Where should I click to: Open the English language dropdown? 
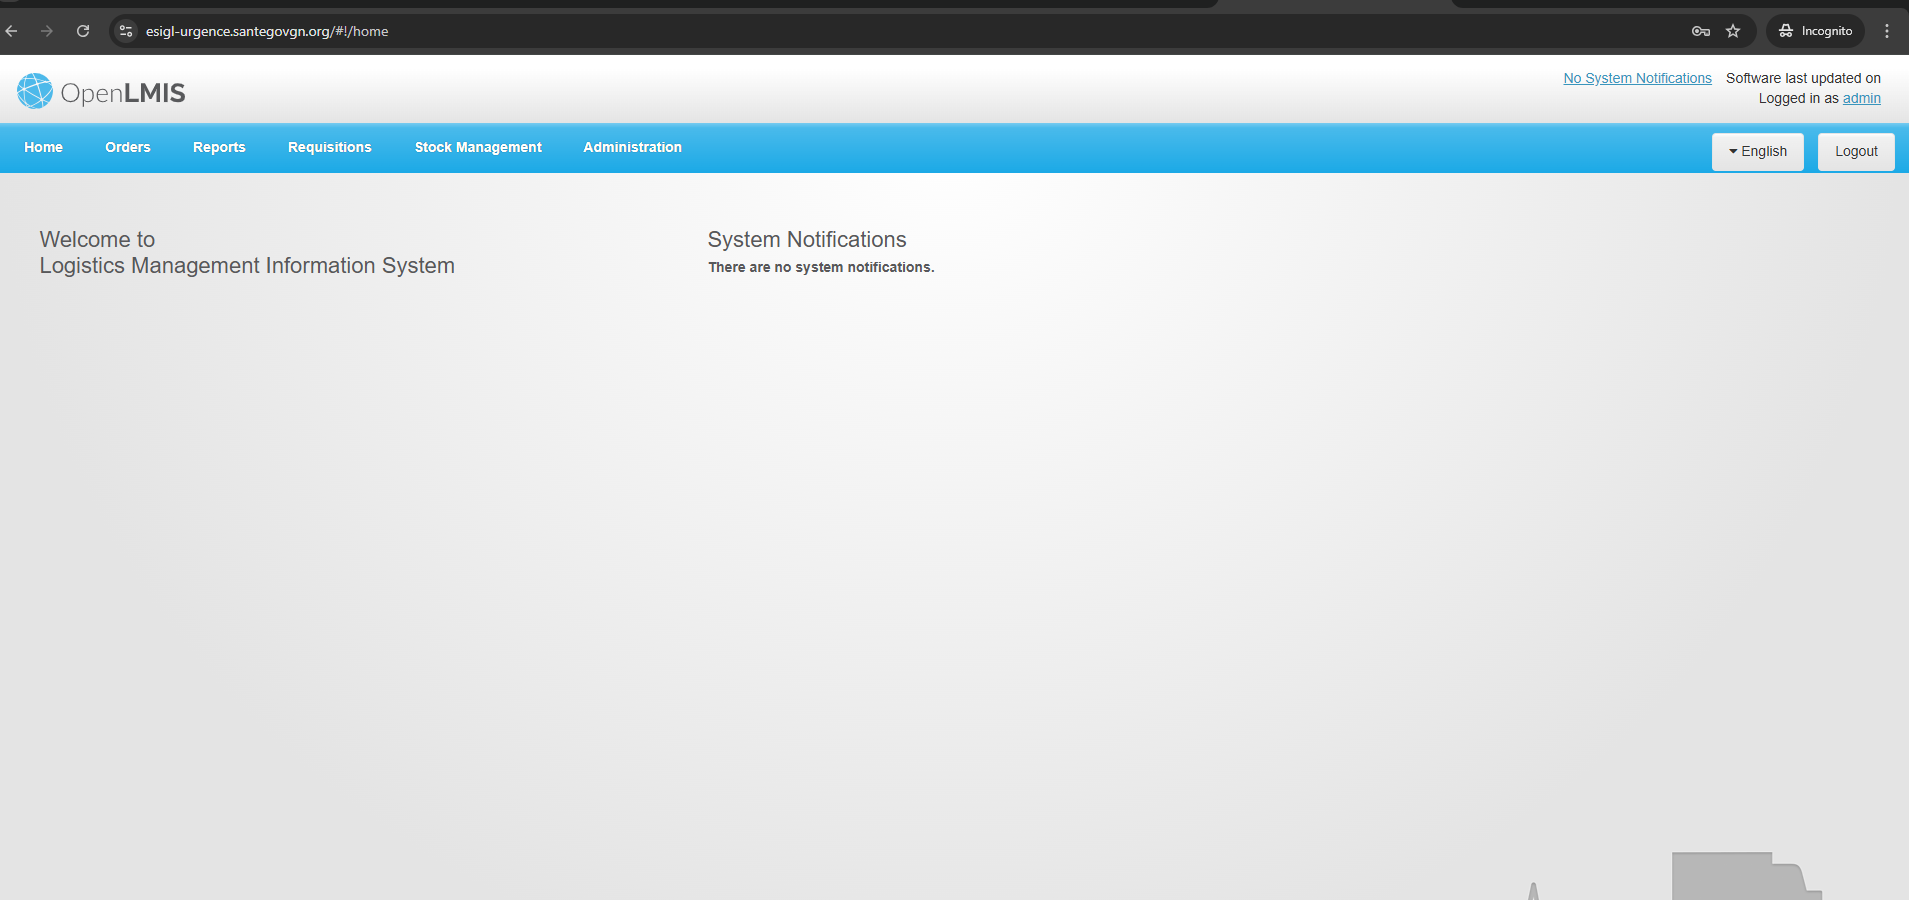[1757, 151]
